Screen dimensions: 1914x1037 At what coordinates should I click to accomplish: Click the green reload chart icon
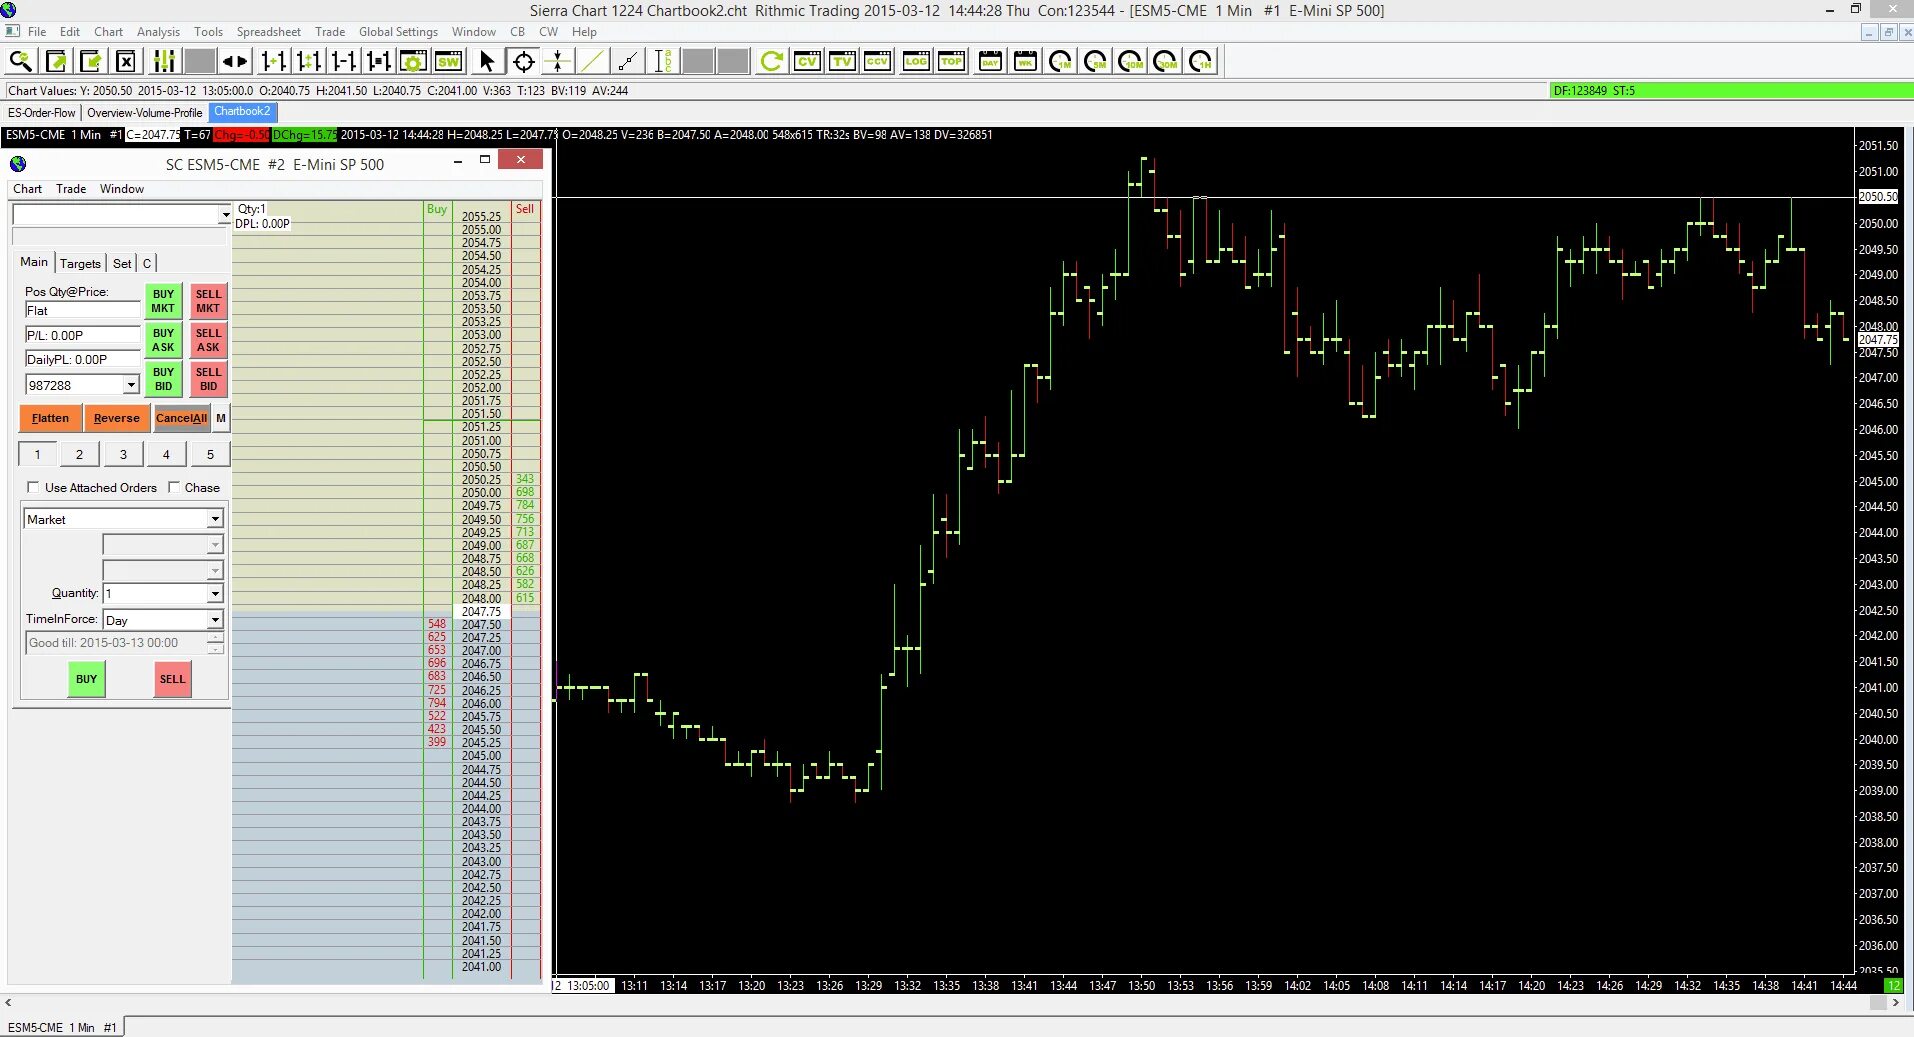pos(771,62)
